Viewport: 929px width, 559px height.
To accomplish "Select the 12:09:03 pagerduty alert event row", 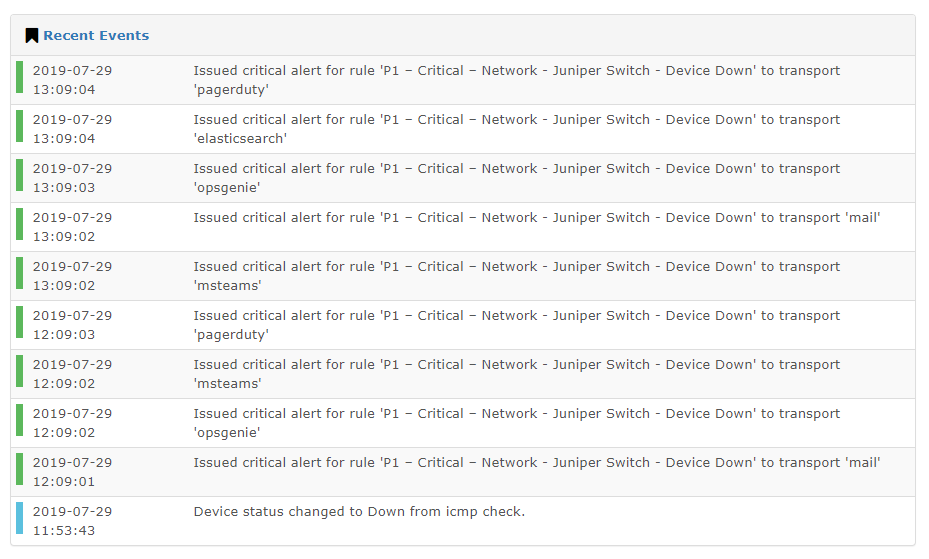I will [463, 325].
